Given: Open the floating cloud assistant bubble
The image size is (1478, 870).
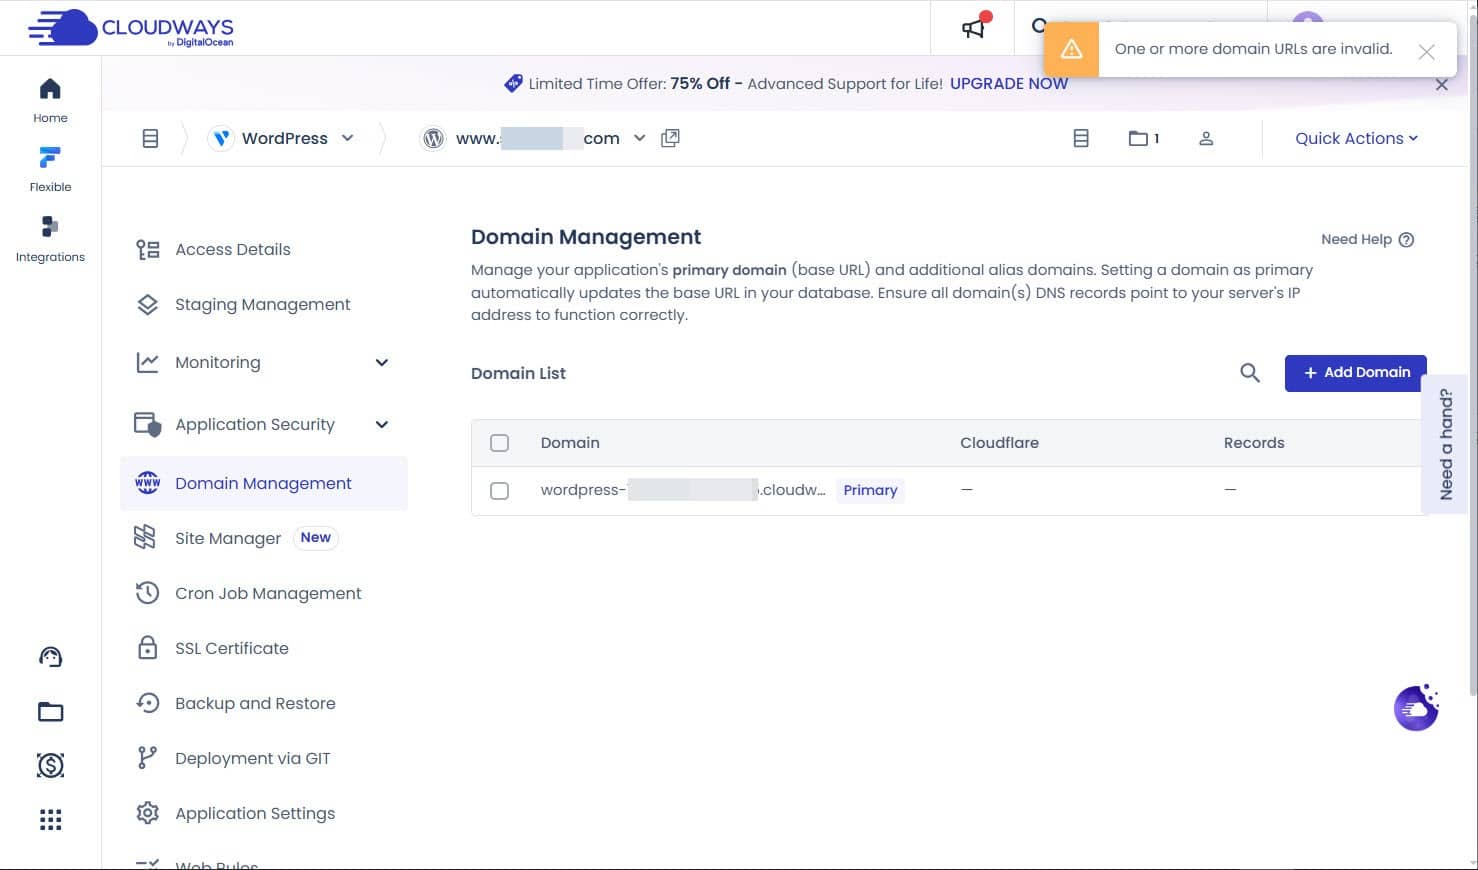Looking at the screenshot, I should tap(1416, 708).
